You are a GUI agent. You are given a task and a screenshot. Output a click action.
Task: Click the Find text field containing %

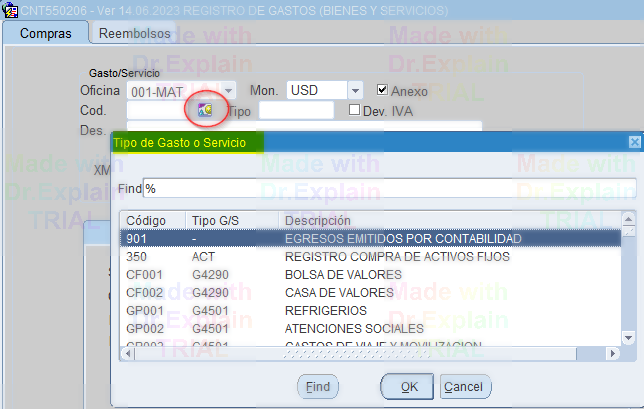pyautogui.click(x=388, y=188)
